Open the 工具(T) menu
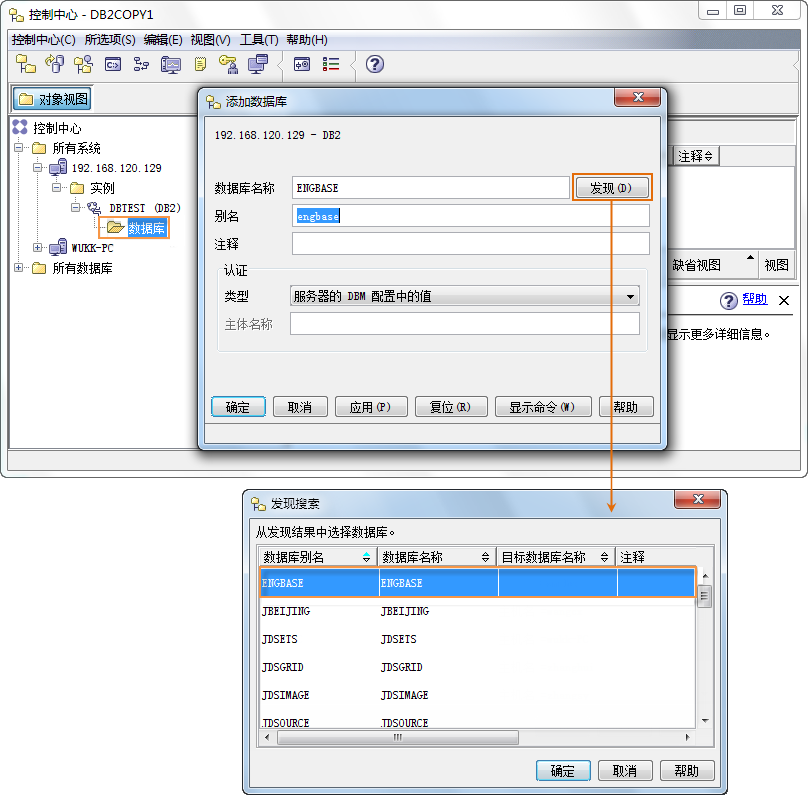 [259, 40]
